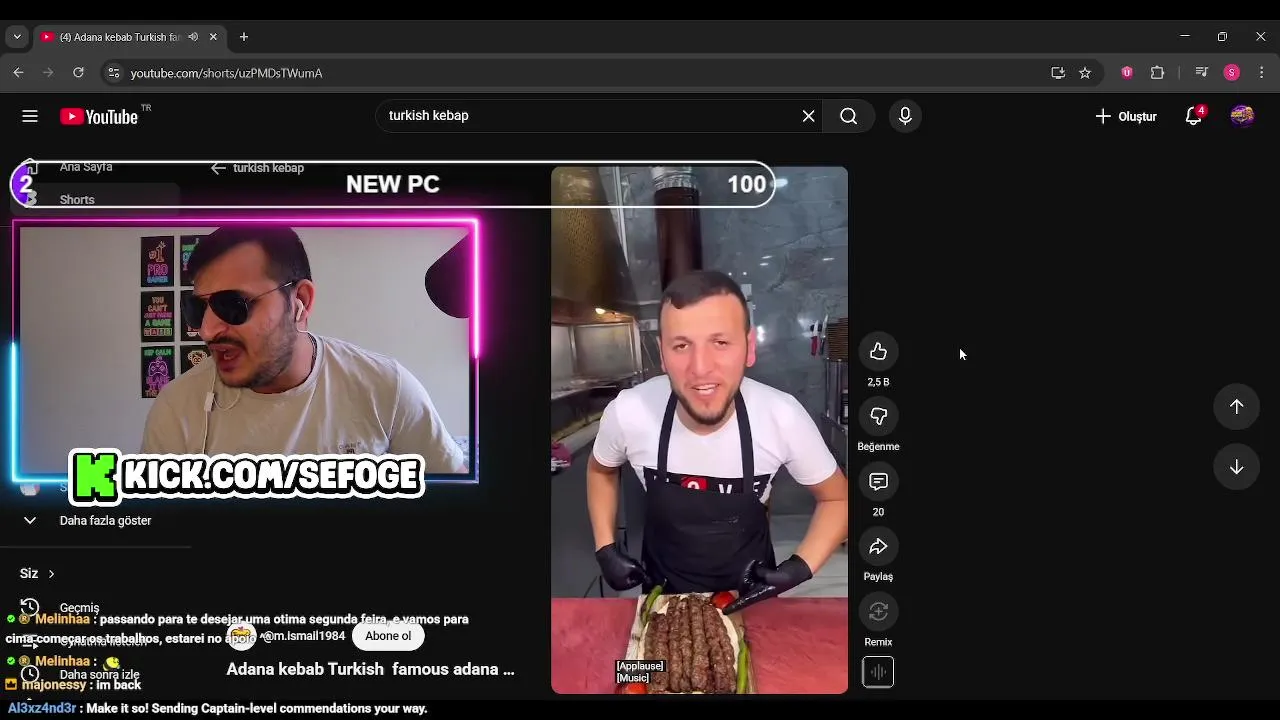Open the account avatar menu
1280x720 pixels.
pos(1242,116)
